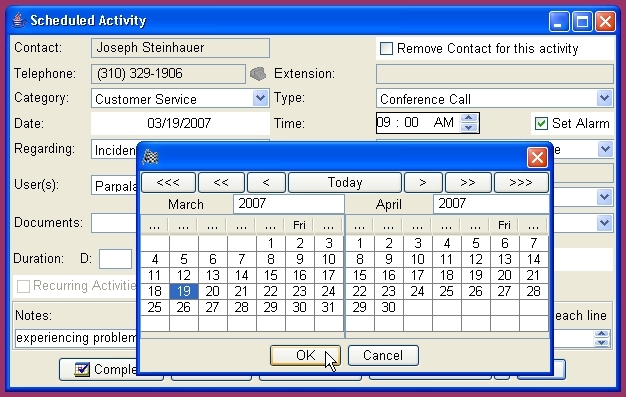Screen dimensions: 626x397
Task: Select April 13 in the calendar
Action: click(505, 259)
